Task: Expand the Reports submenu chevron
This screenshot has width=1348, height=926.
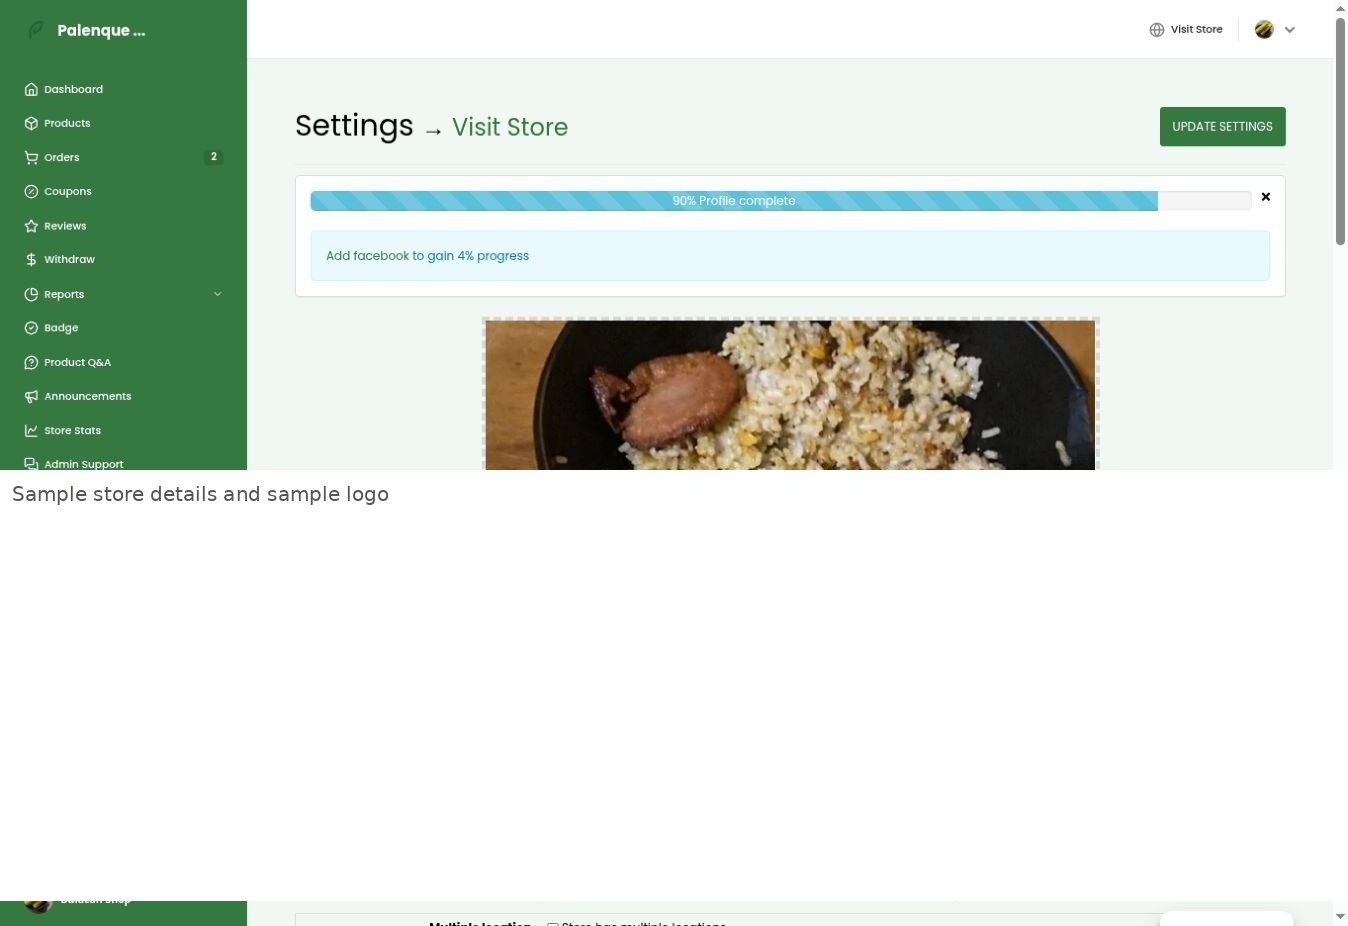Action: pyautogui.click(x=217, y=294)
